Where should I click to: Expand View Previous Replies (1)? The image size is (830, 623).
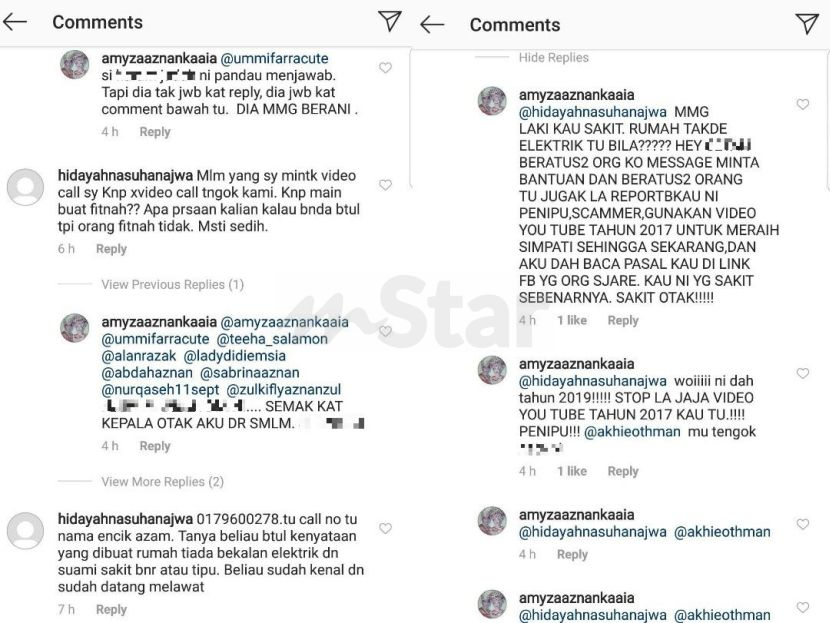point(173,284)
